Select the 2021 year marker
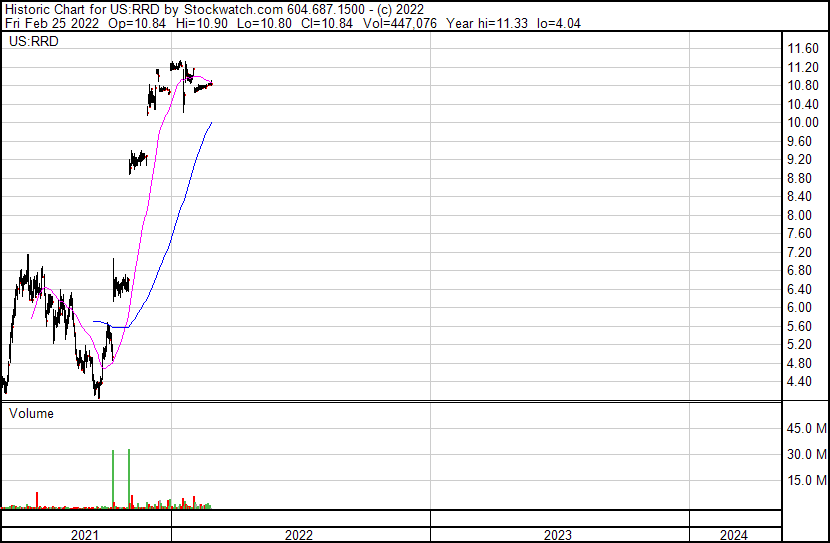830x543 pixels. [85, 535]
